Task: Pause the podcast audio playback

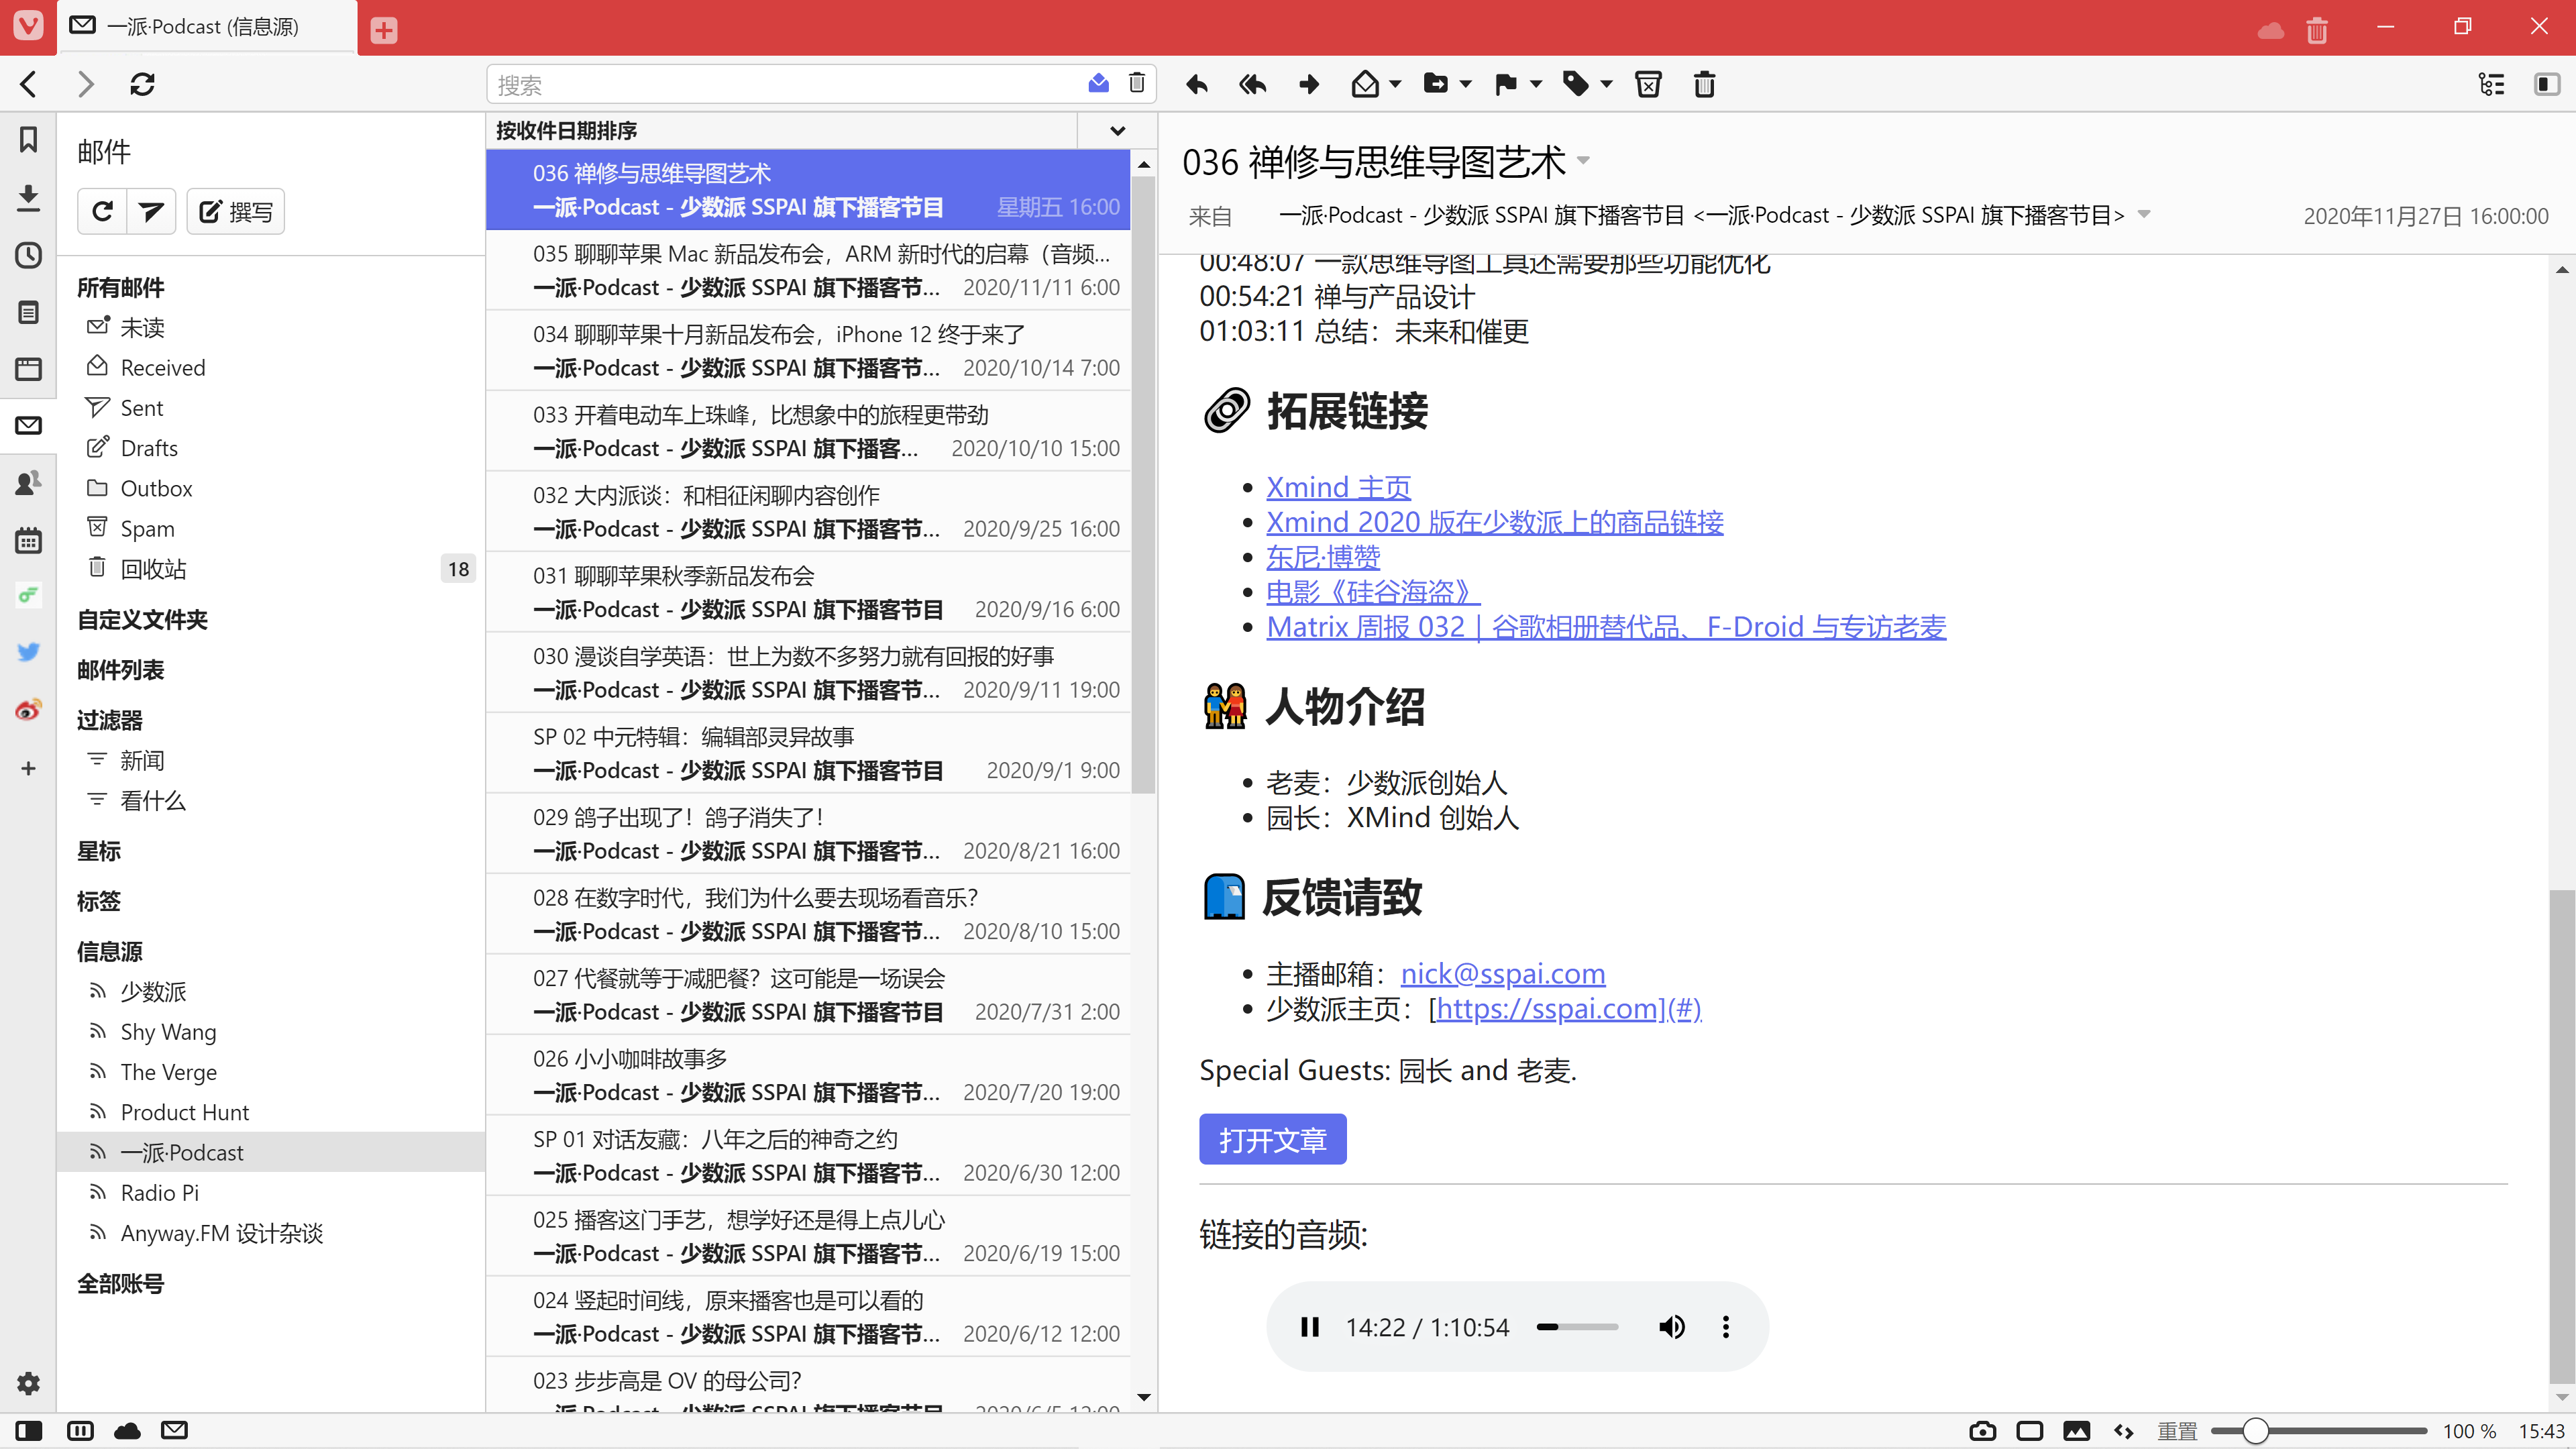Action: pyautogui.click(x=1309, y=1327)
